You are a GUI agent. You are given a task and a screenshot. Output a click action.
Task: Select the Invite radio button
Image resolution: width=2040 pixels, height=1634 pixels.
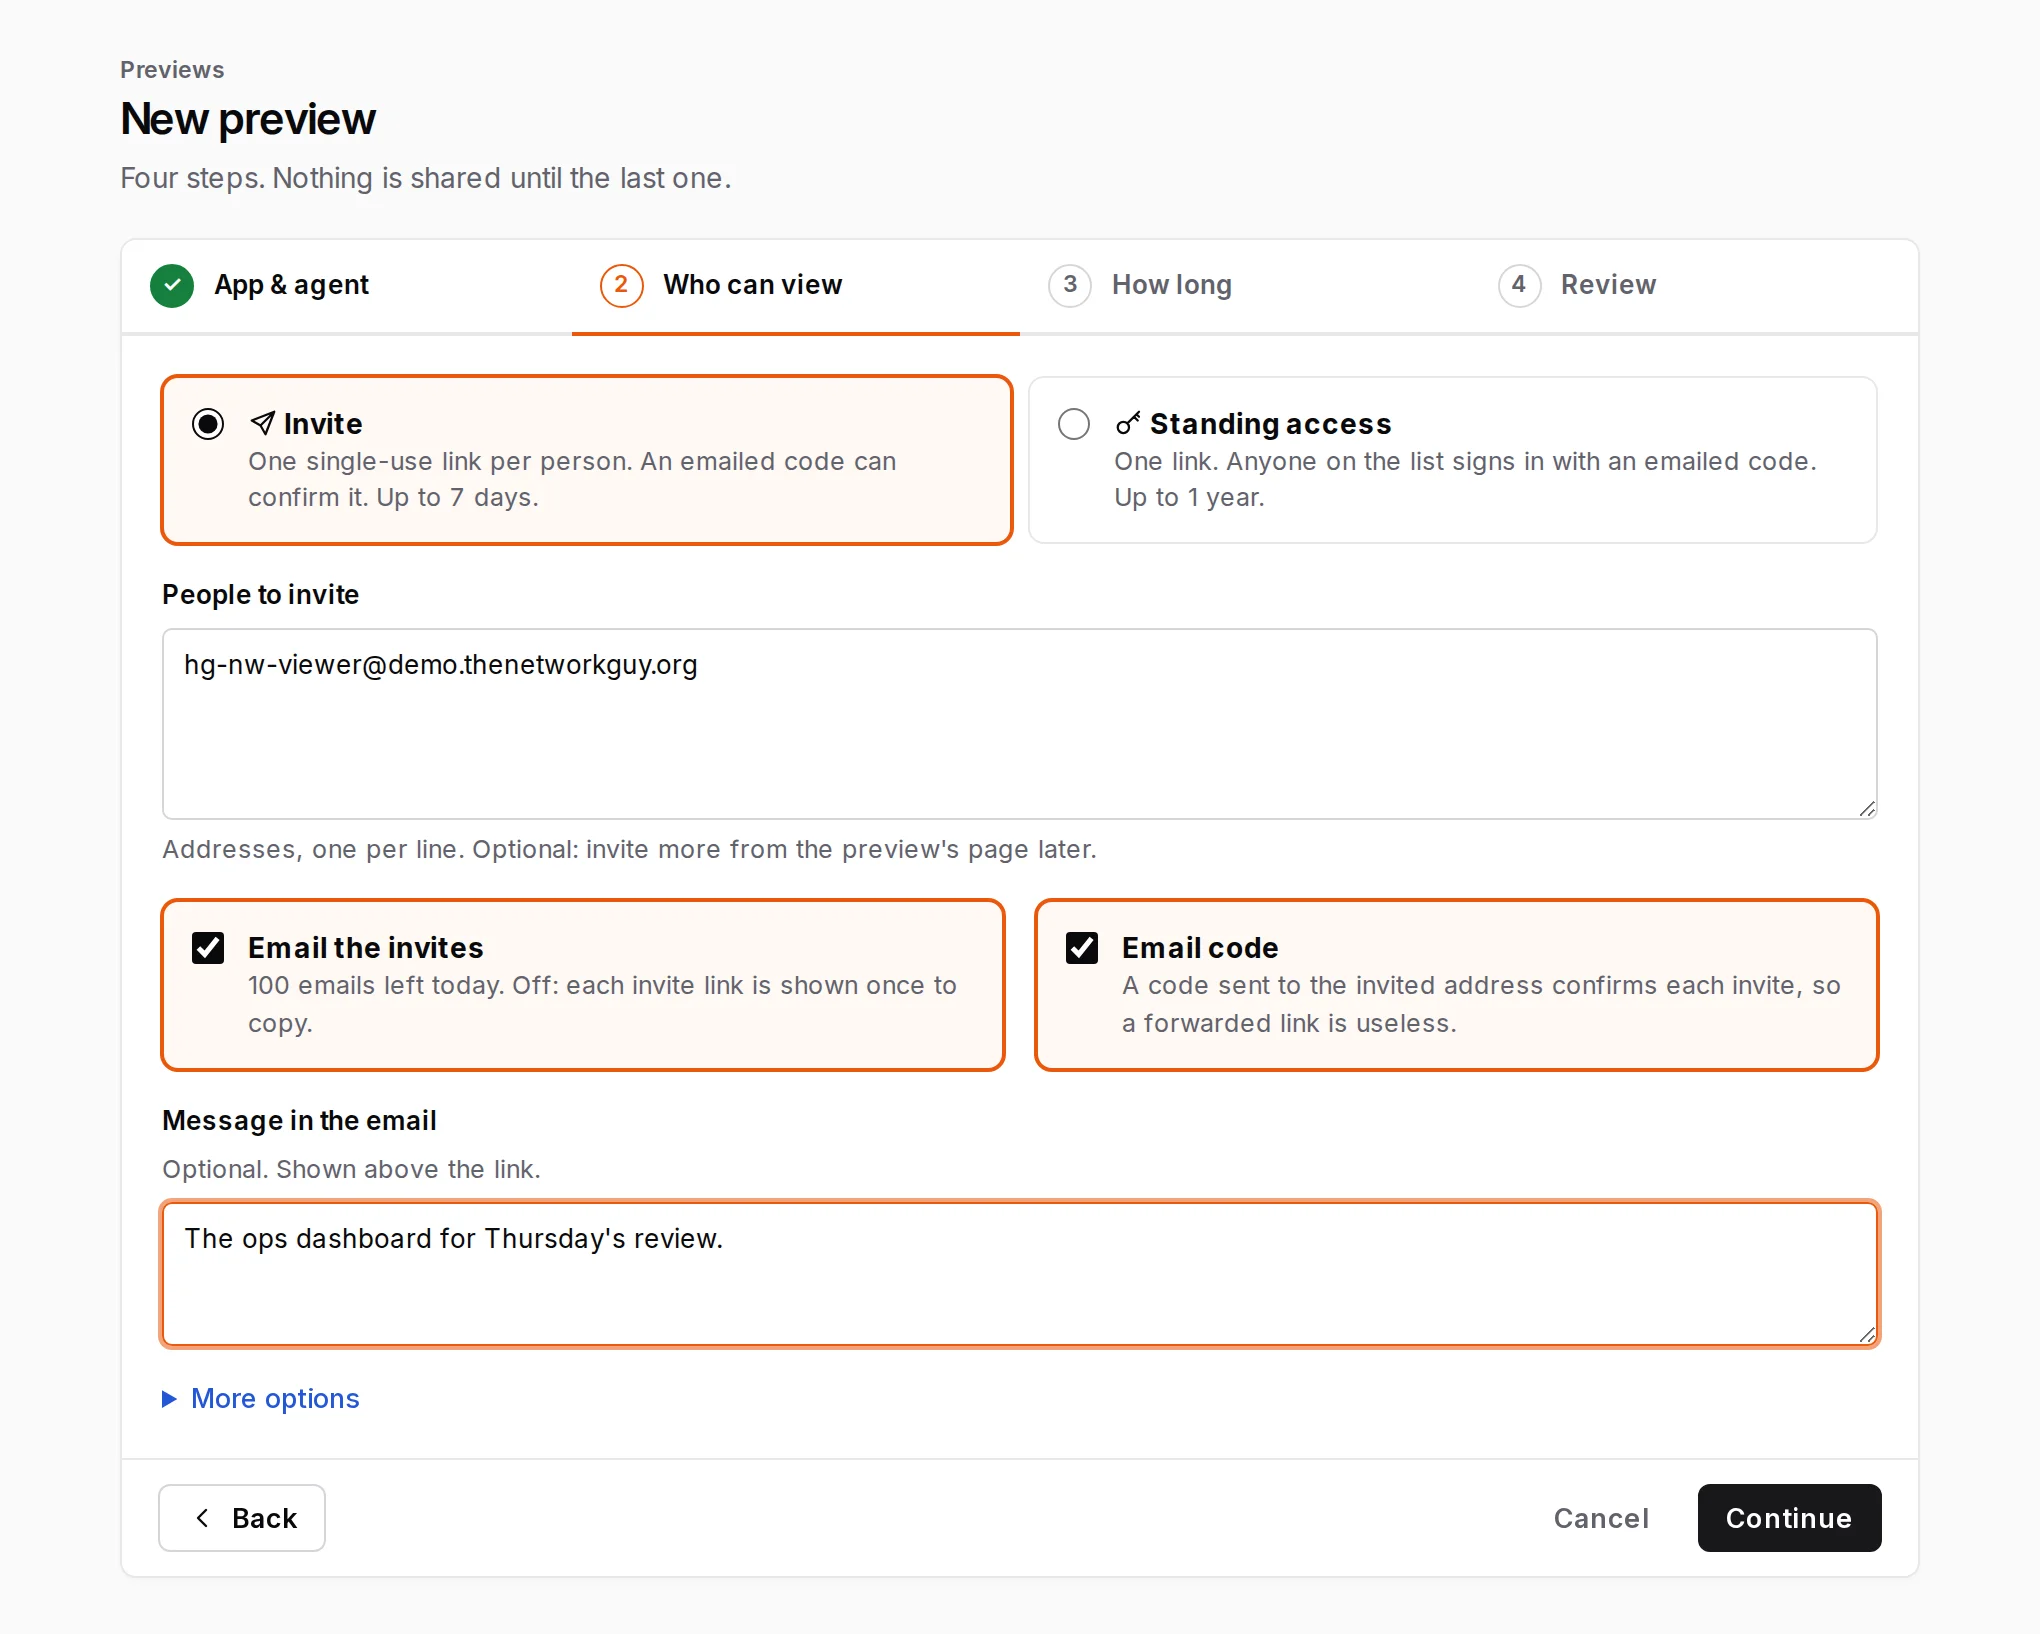[208, 424]
